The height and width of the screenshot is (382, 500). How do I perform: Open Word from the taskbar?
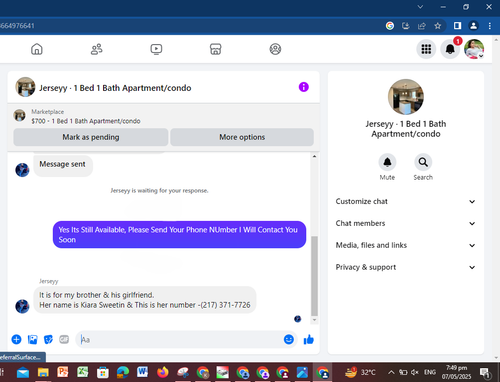pyautogui.click(x=142, y=372)
